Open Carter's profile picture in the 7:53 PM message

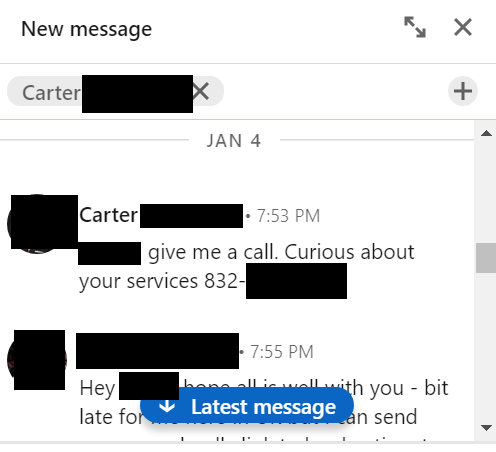click(x=37, y=224)
